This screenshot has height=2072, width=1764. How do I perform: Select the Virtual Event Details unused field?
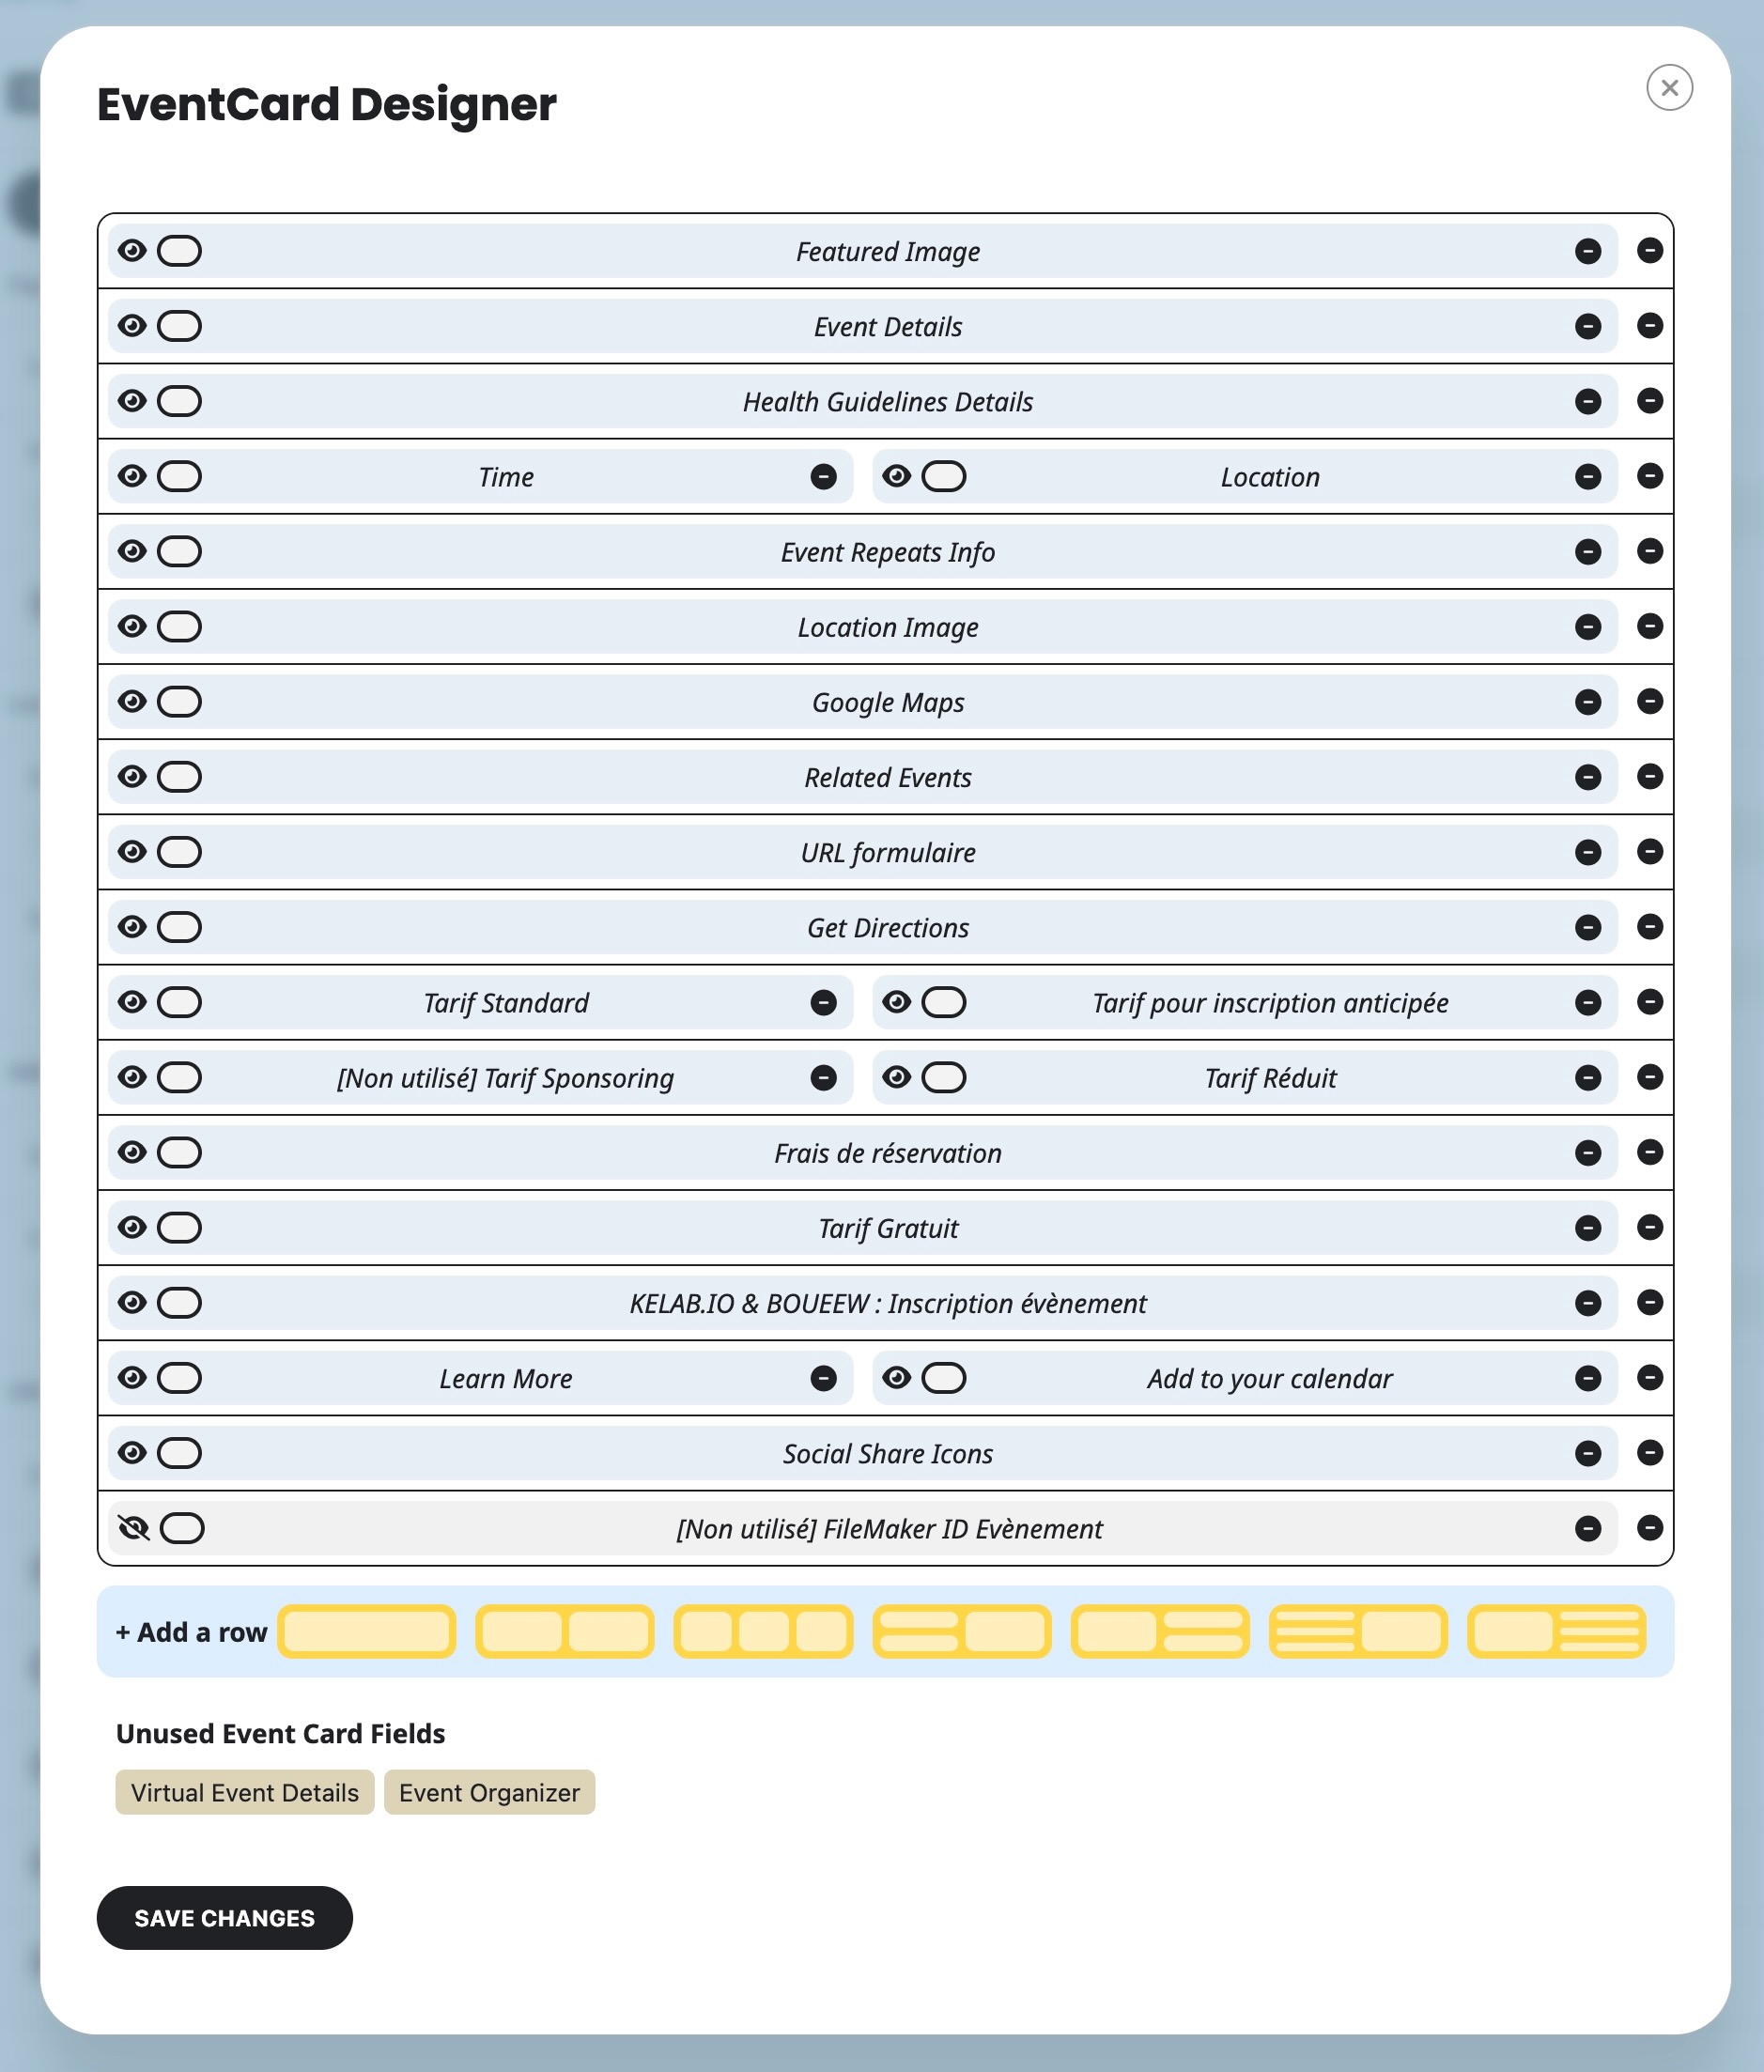click(244, 1792)
